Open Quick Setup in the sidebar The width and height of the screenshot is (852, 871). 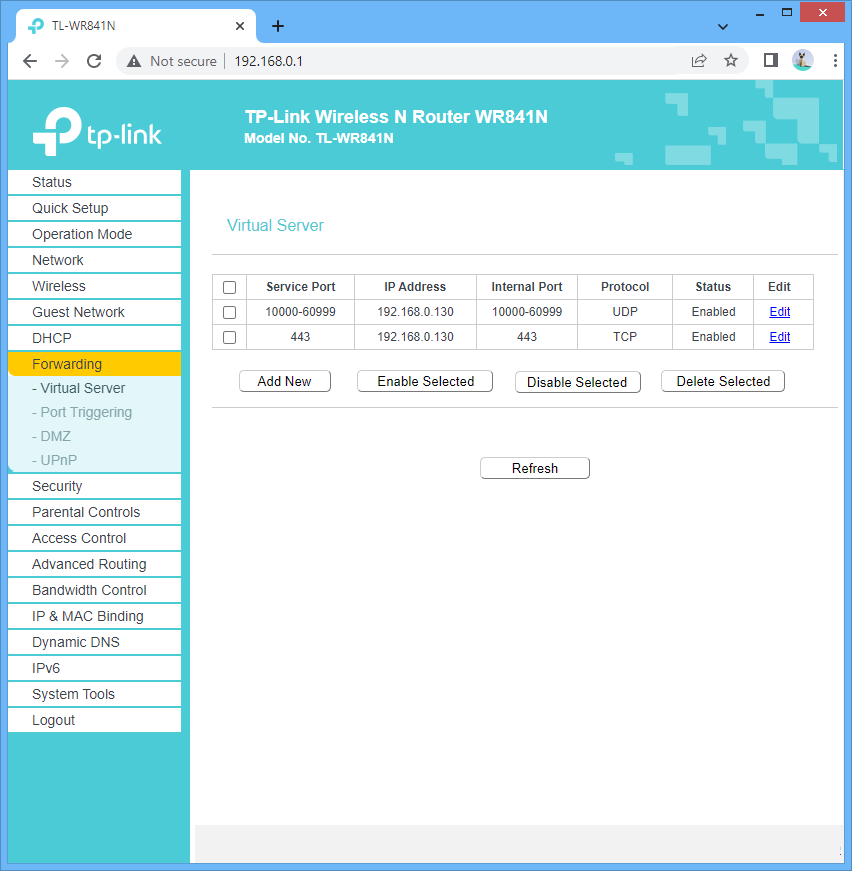tap(94, 208)
